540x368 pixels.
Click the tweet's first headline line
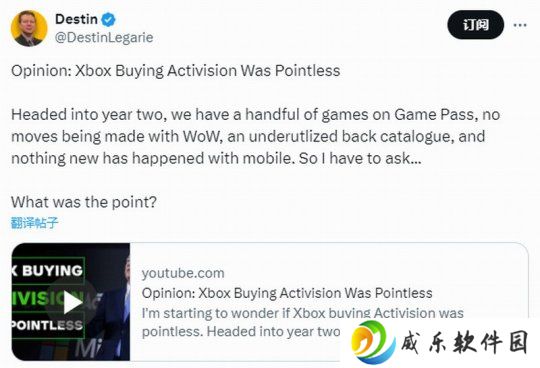click(176, 71)
